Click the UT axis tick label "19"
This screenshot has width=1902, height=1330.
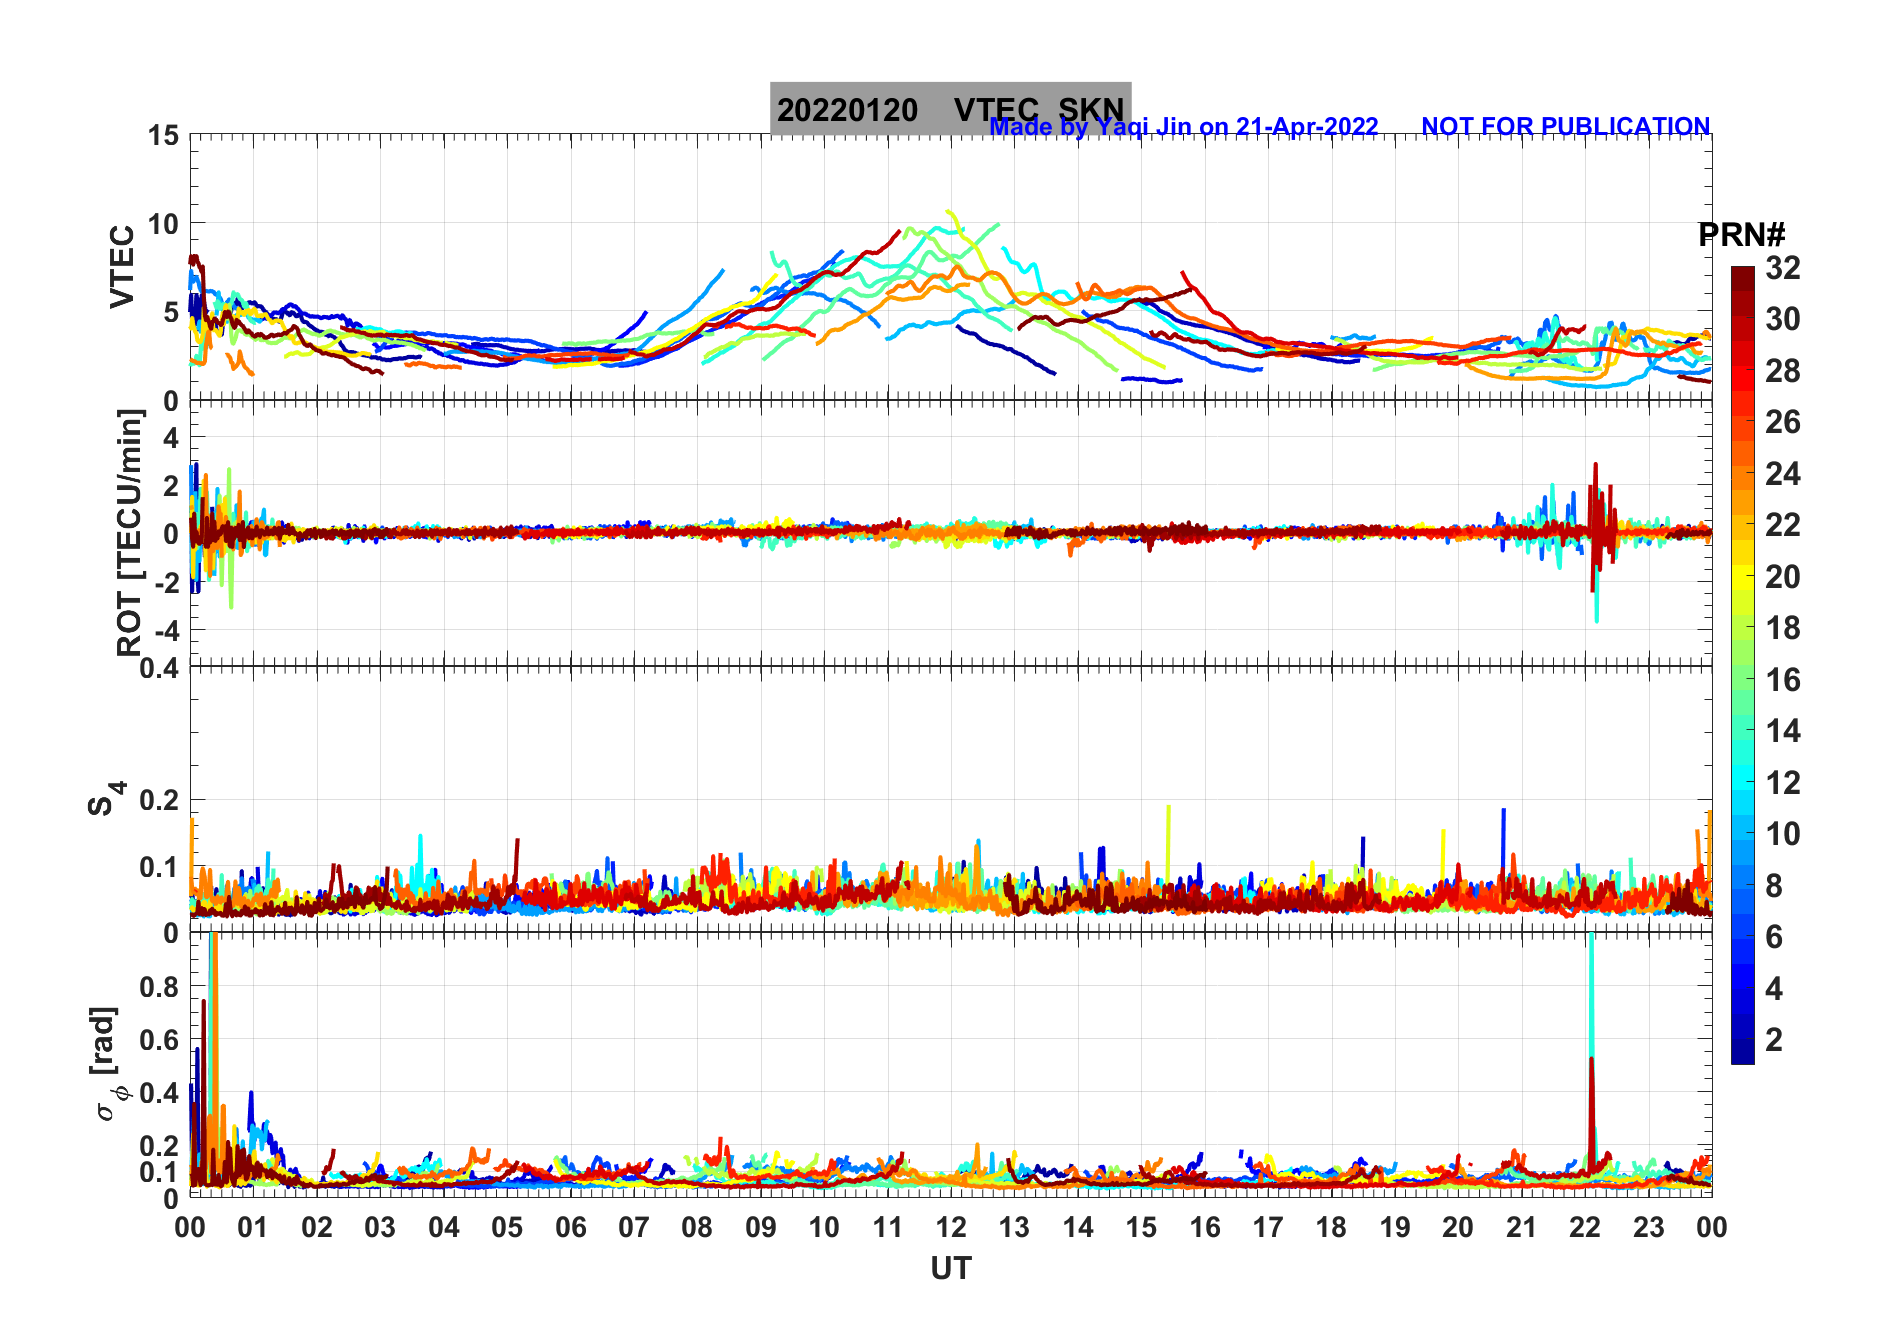click(x=1395, y=1228)
